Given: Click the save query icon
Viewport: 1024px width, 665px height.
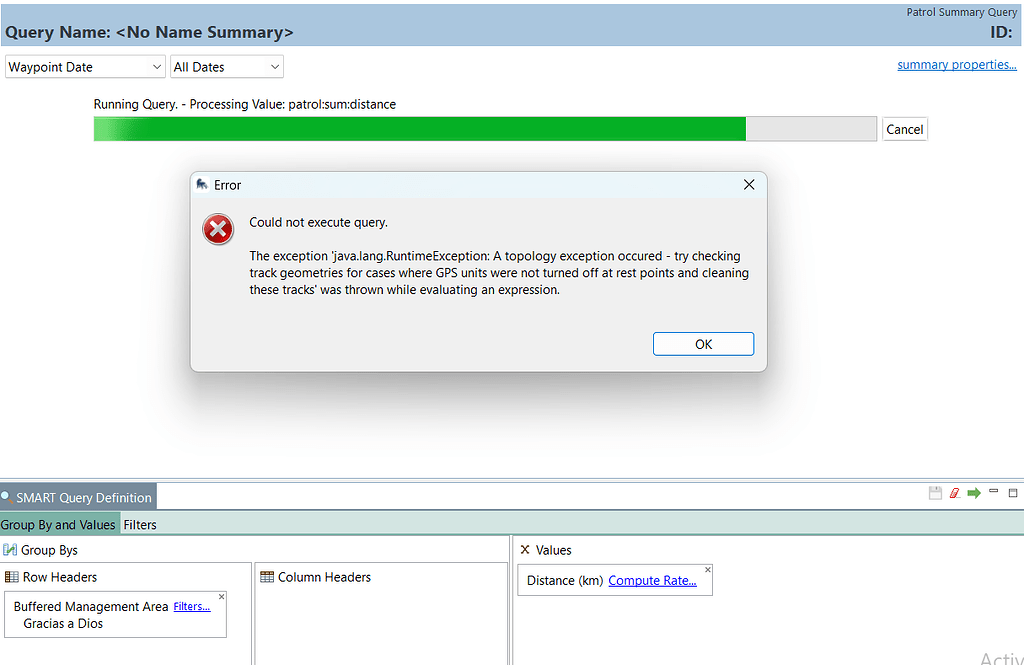Looking at the screenshot, I should point(935,492).
